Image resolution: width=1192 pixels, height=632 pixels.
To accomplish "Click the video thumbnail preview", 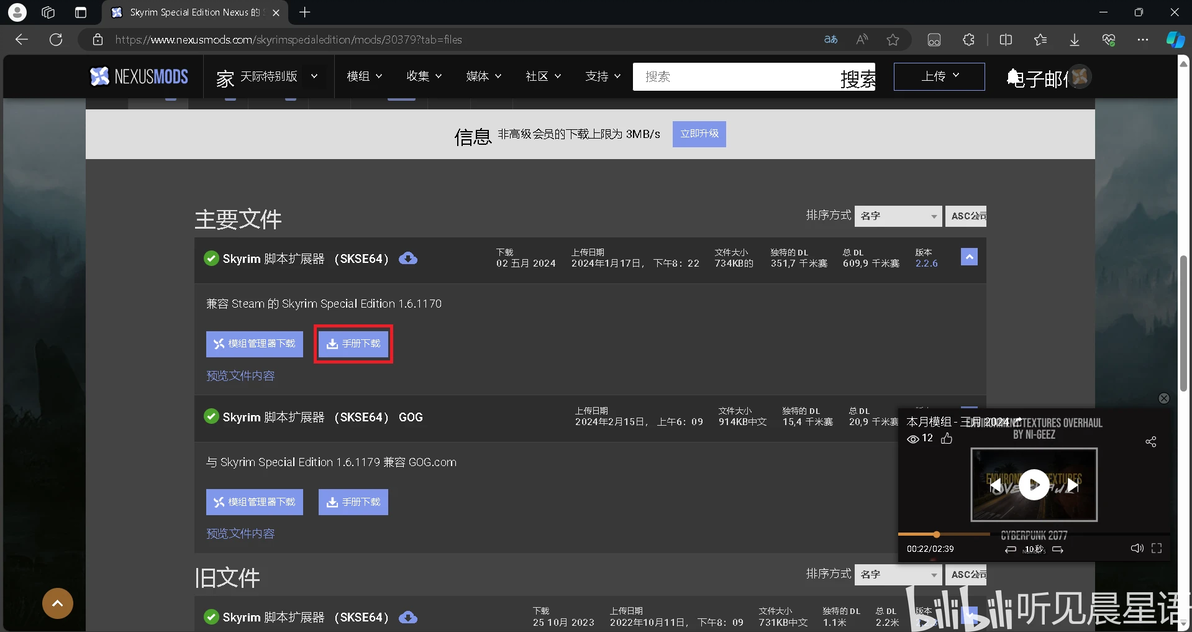I will point(1034,484).
